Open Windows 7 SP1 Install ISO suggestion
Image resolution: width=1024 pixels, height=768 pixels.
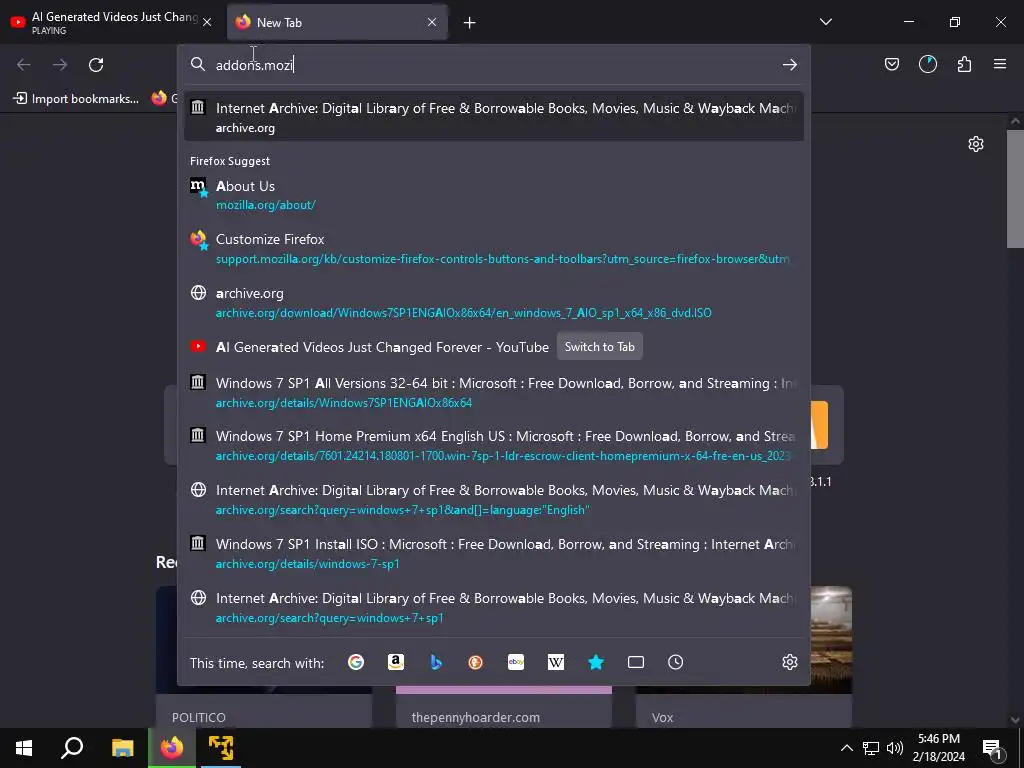[494, 553]
